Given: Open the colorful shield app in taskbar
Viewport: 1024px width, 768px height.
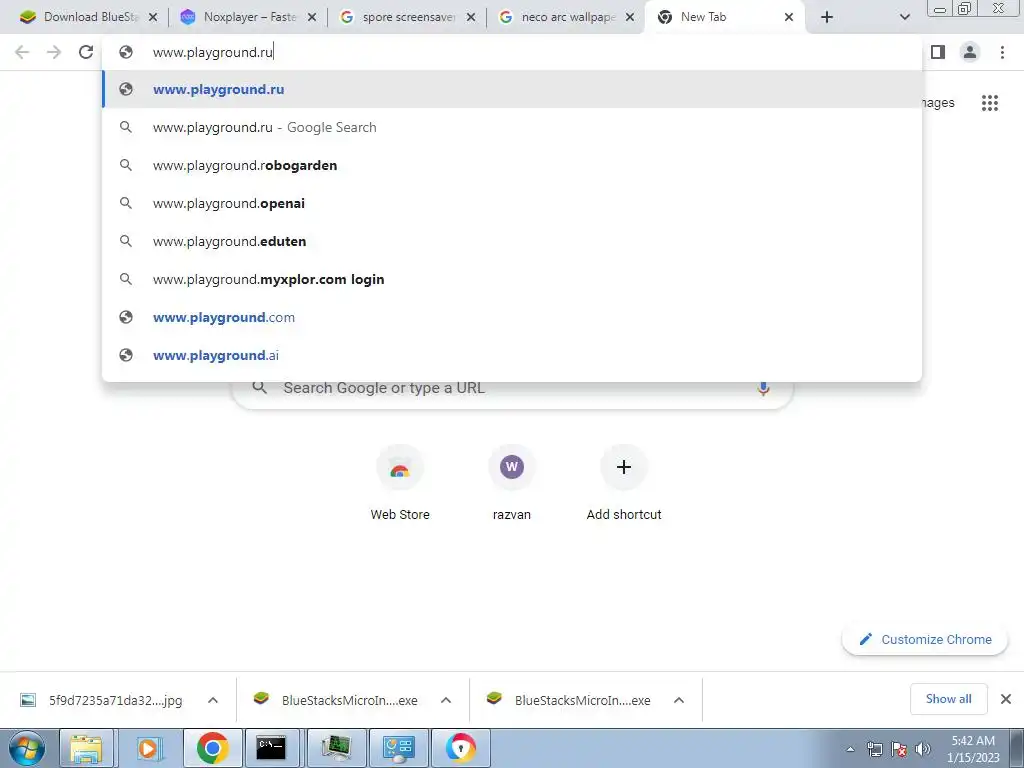Looking at the screenshot, I should [460, 748].
